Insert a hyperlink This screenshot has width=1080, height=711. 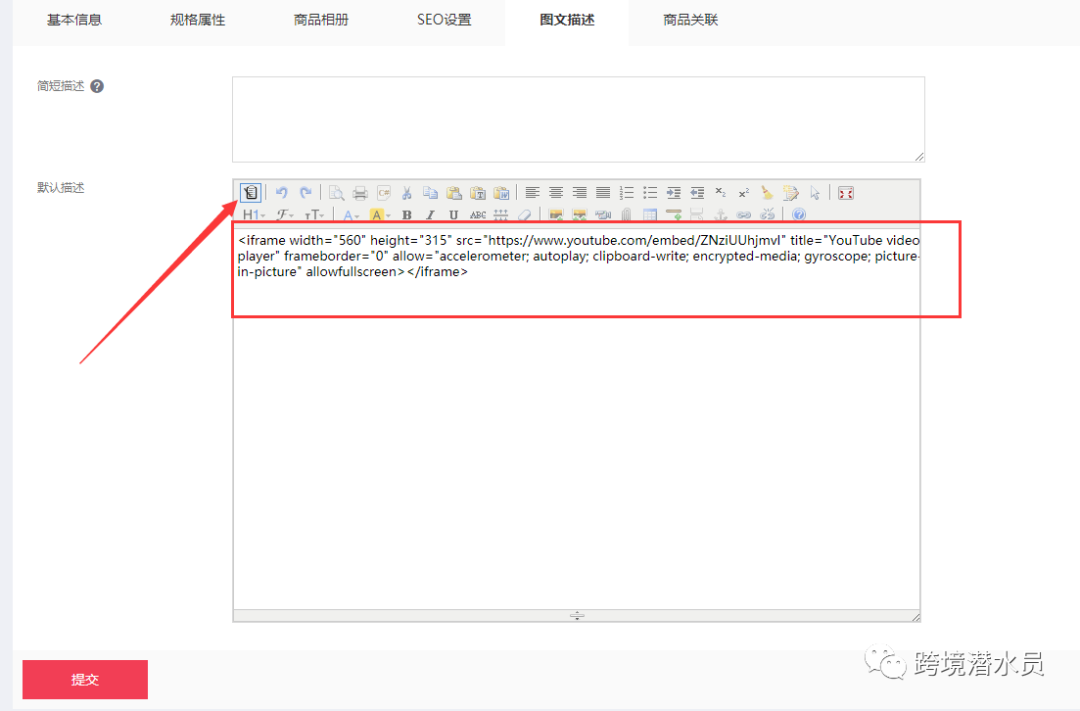pos(744,215)
